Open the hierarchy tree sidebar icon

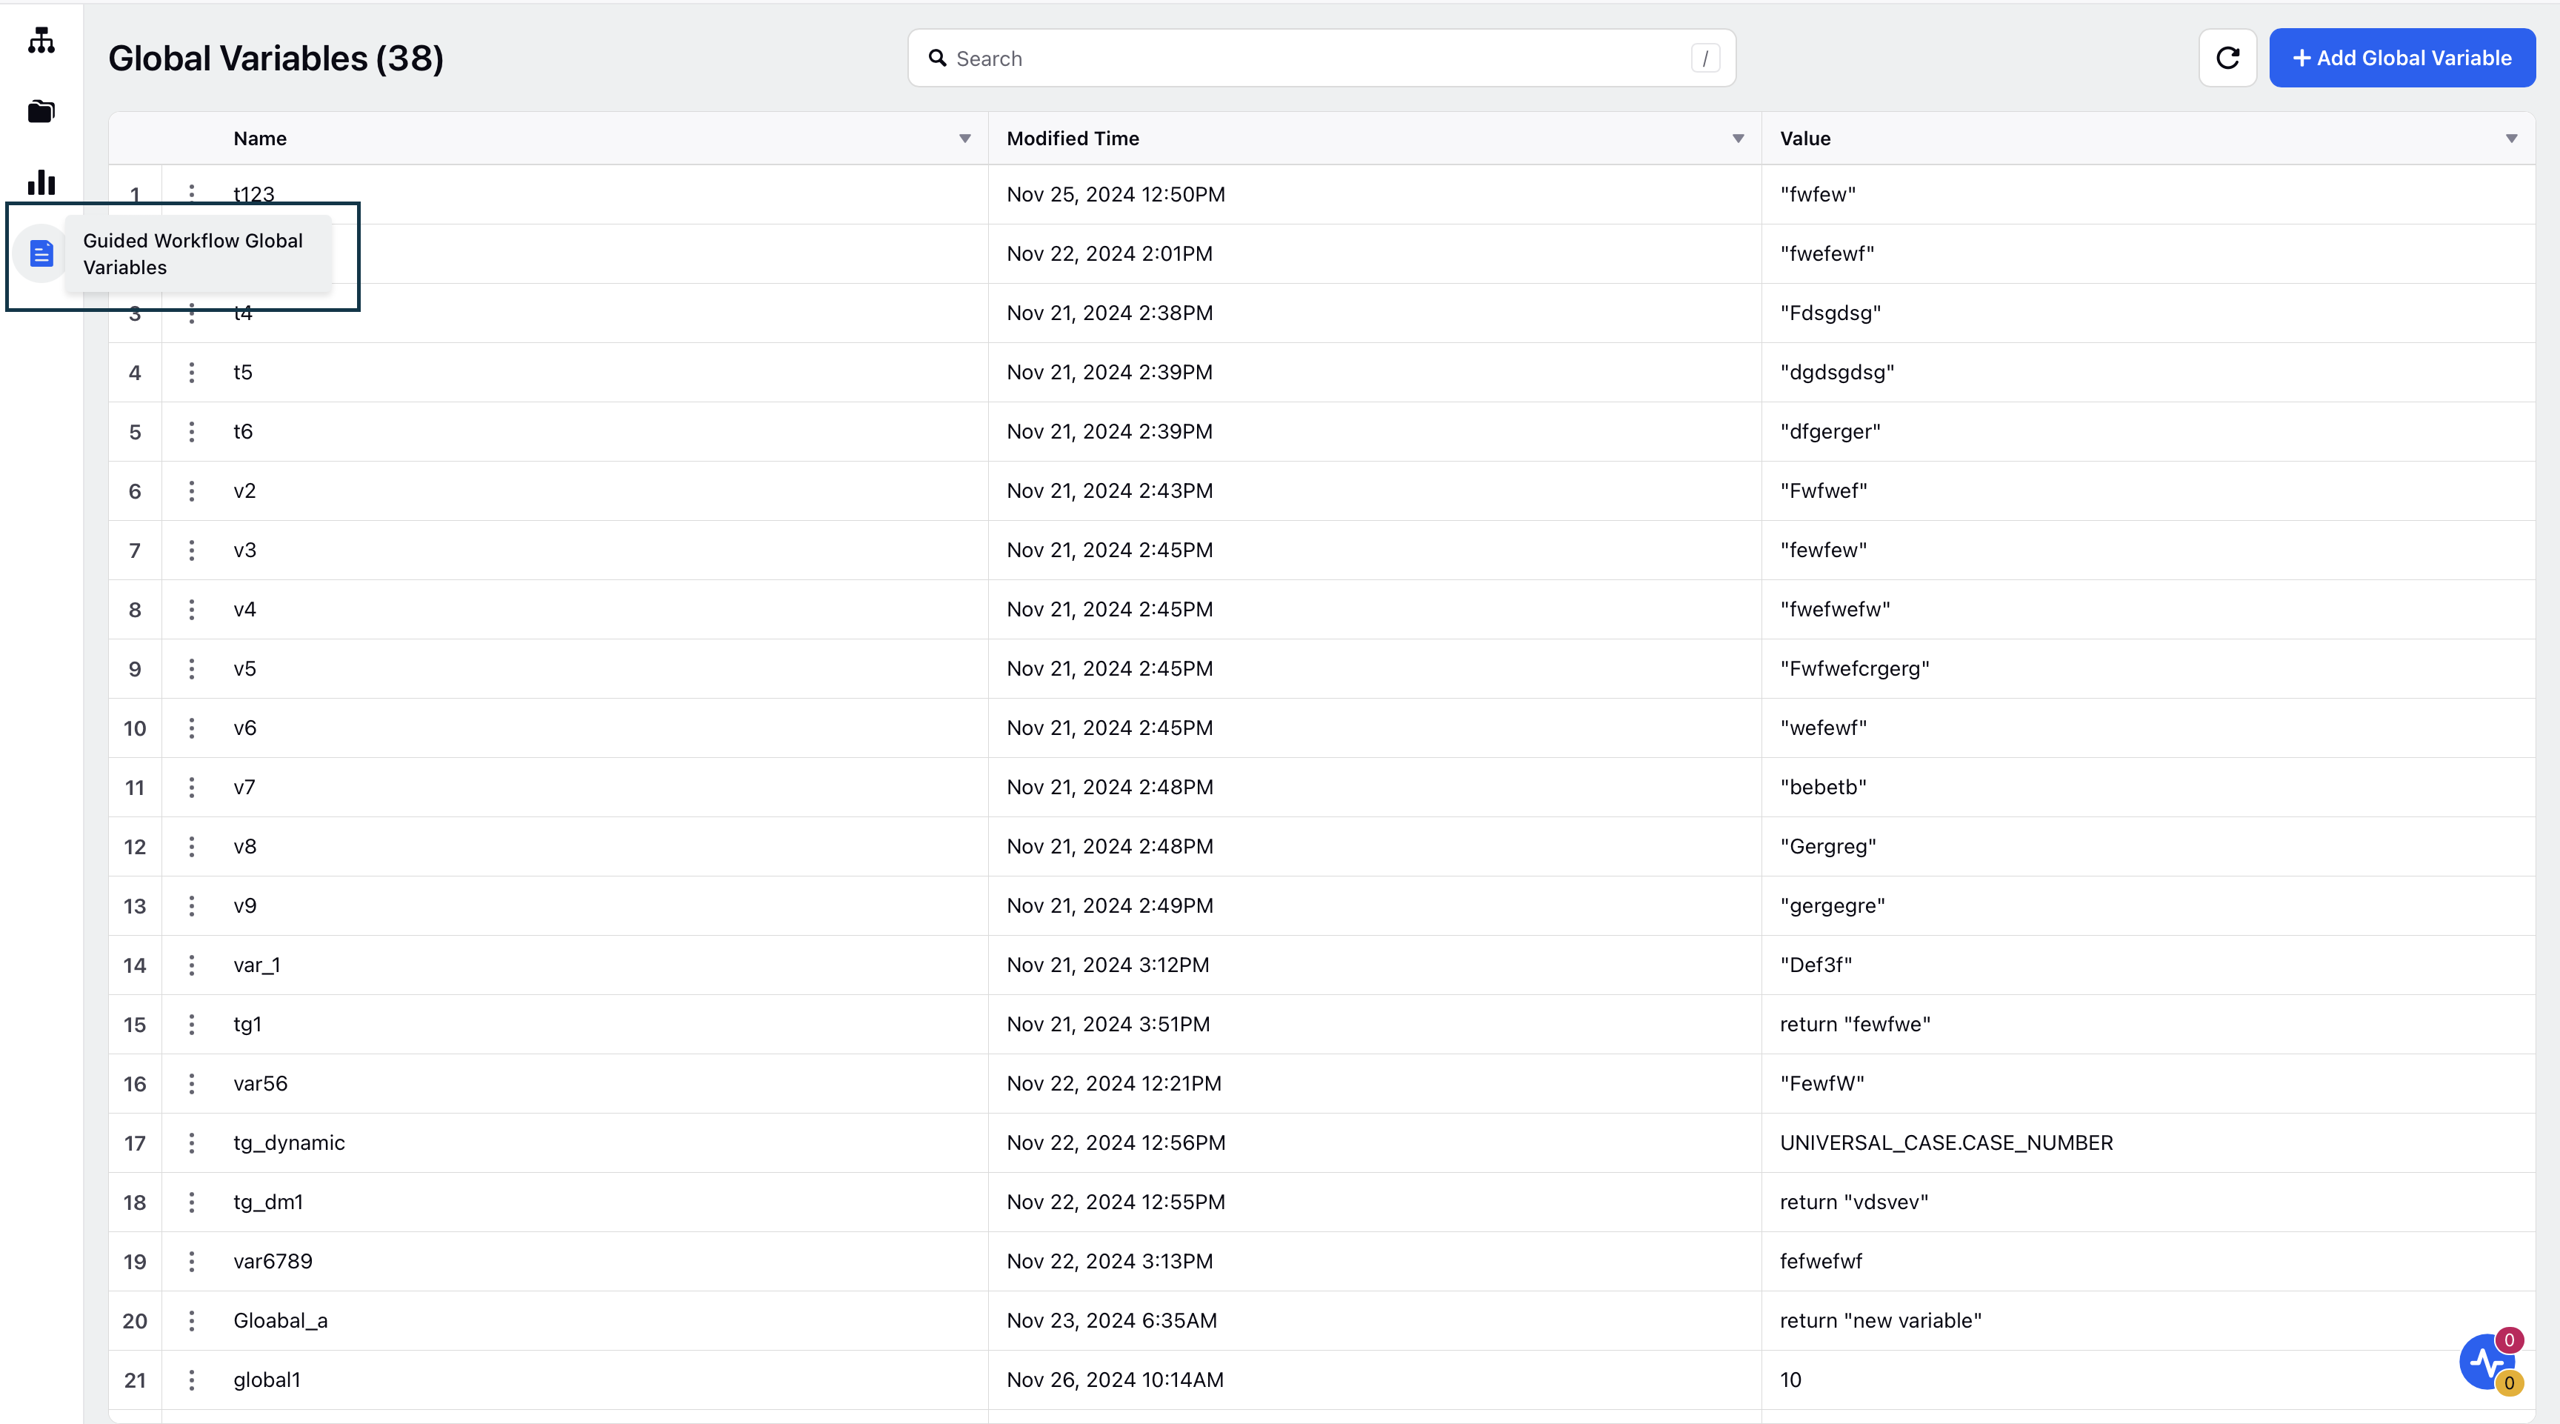click(x=41, y=40)
